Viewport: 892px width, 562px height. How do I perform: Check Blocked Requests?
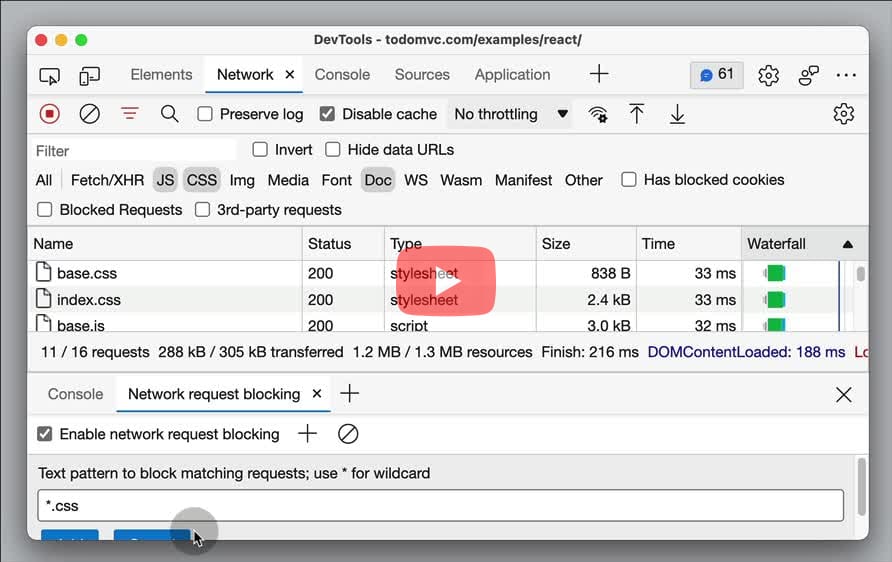44,210
